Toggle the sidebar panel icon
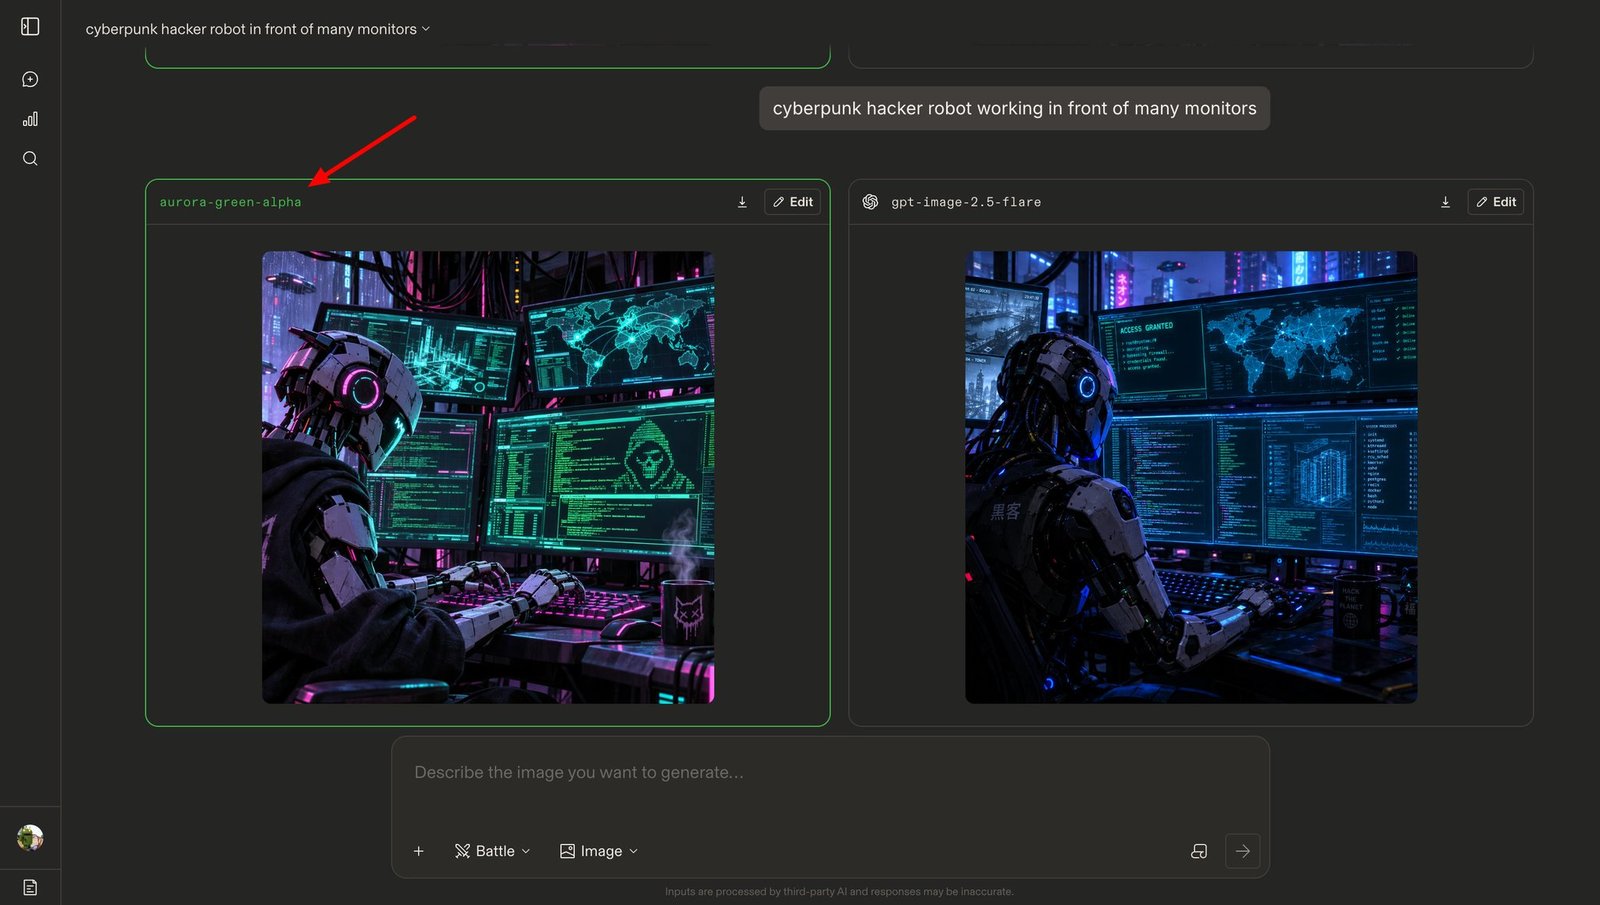This screenshot has width=1600, height=905. point(30,27)
